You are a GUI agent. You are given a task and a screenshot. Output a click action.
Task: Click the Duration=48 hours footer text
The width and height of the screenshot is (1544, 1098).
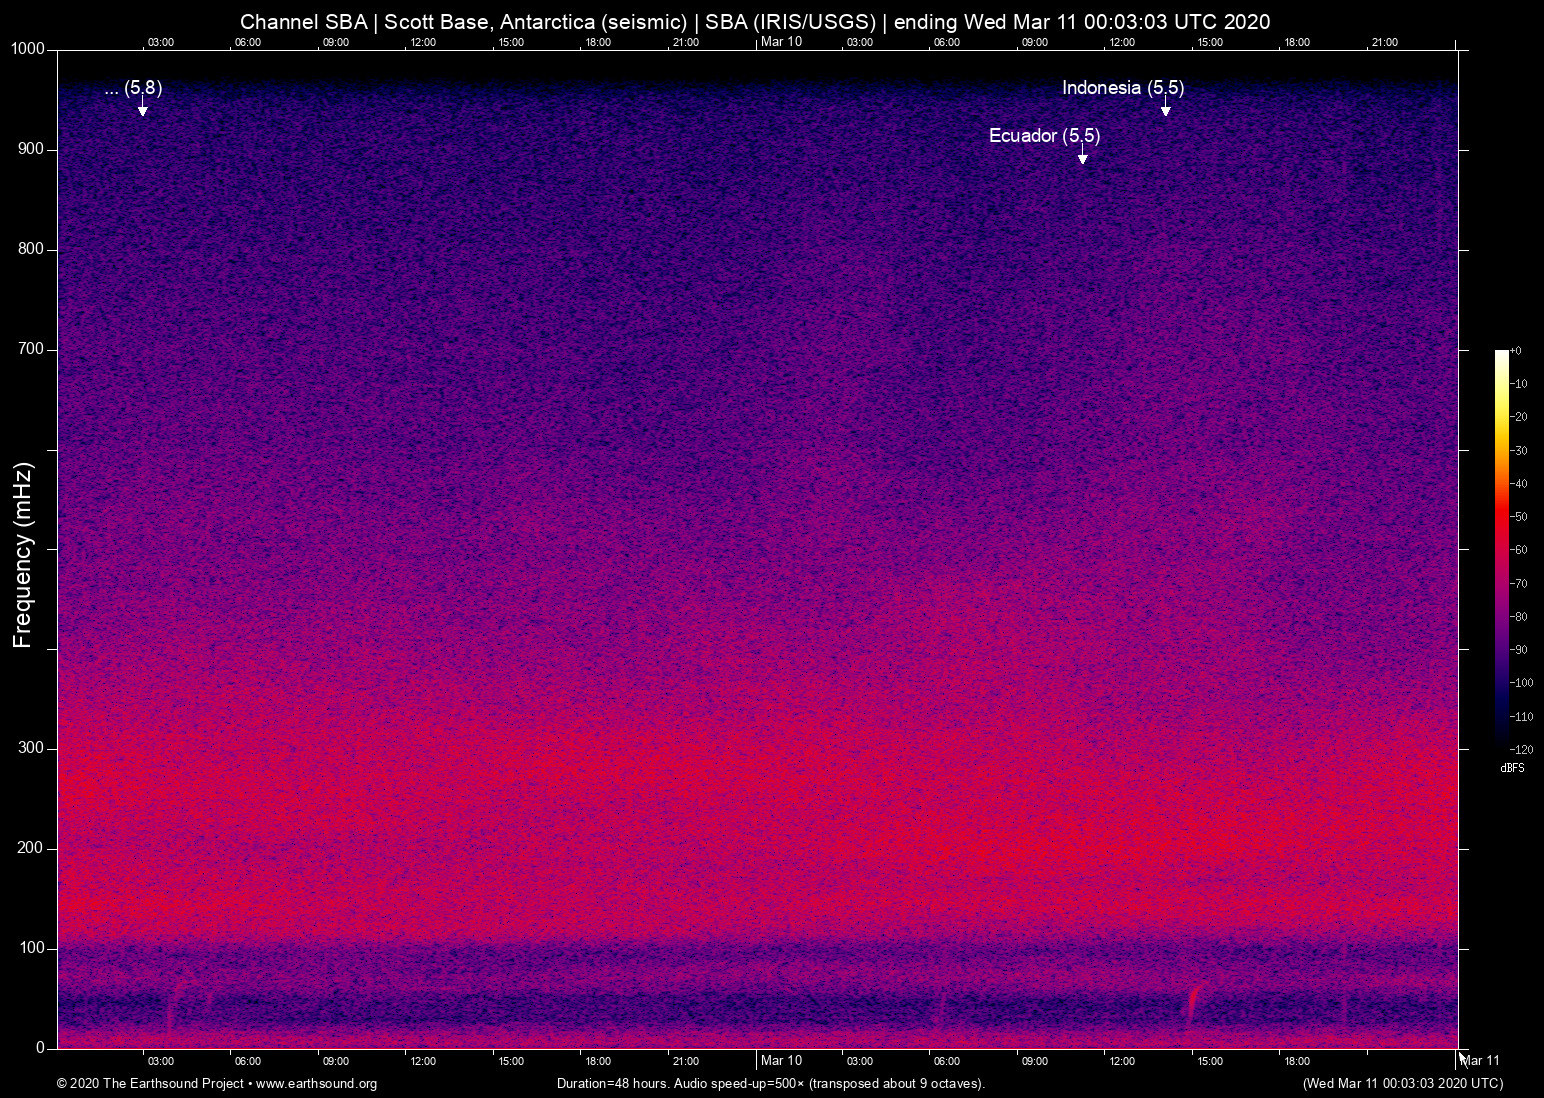click(x=612, y=1084)
